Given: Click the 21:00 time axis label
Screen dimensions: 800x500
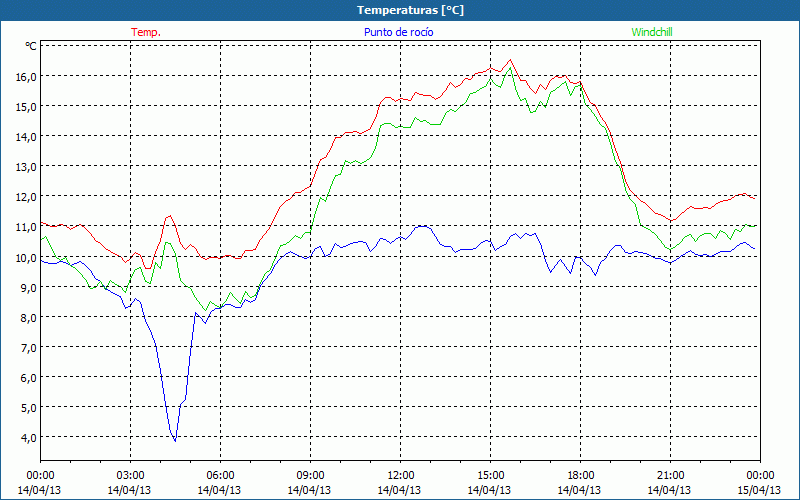Looking at the screenshot, I should click(x=670, y=476).
